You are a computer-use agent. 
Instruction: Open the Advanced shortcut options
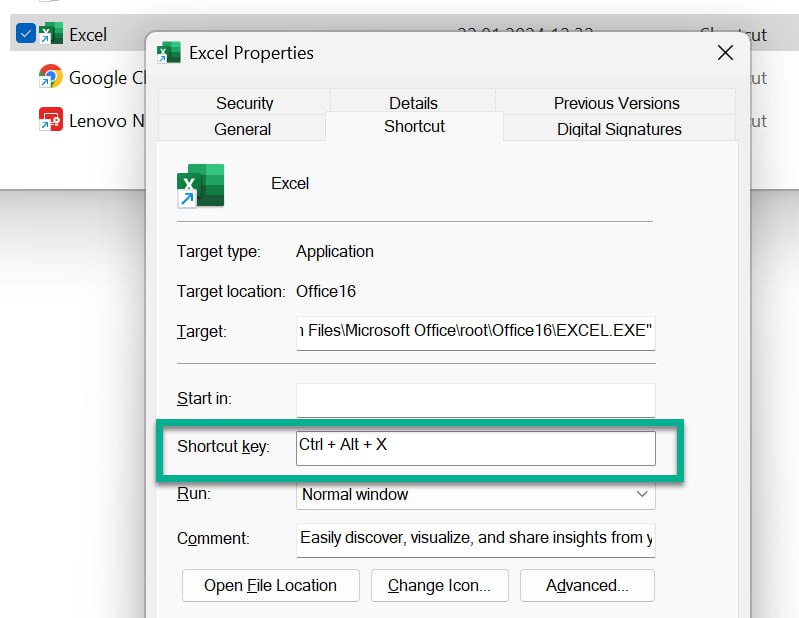pos(587,585)
